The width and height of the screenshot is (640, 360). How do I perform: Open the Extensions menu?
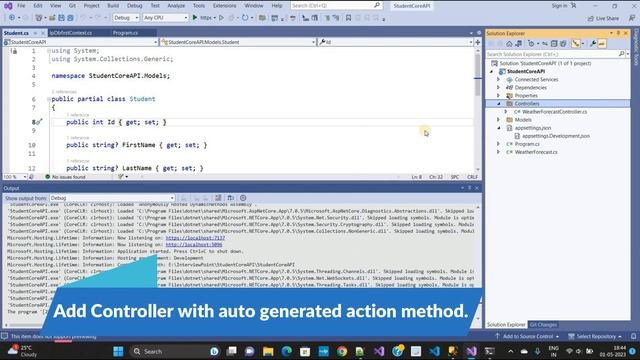pyautogui.click(x=224, y=5)
